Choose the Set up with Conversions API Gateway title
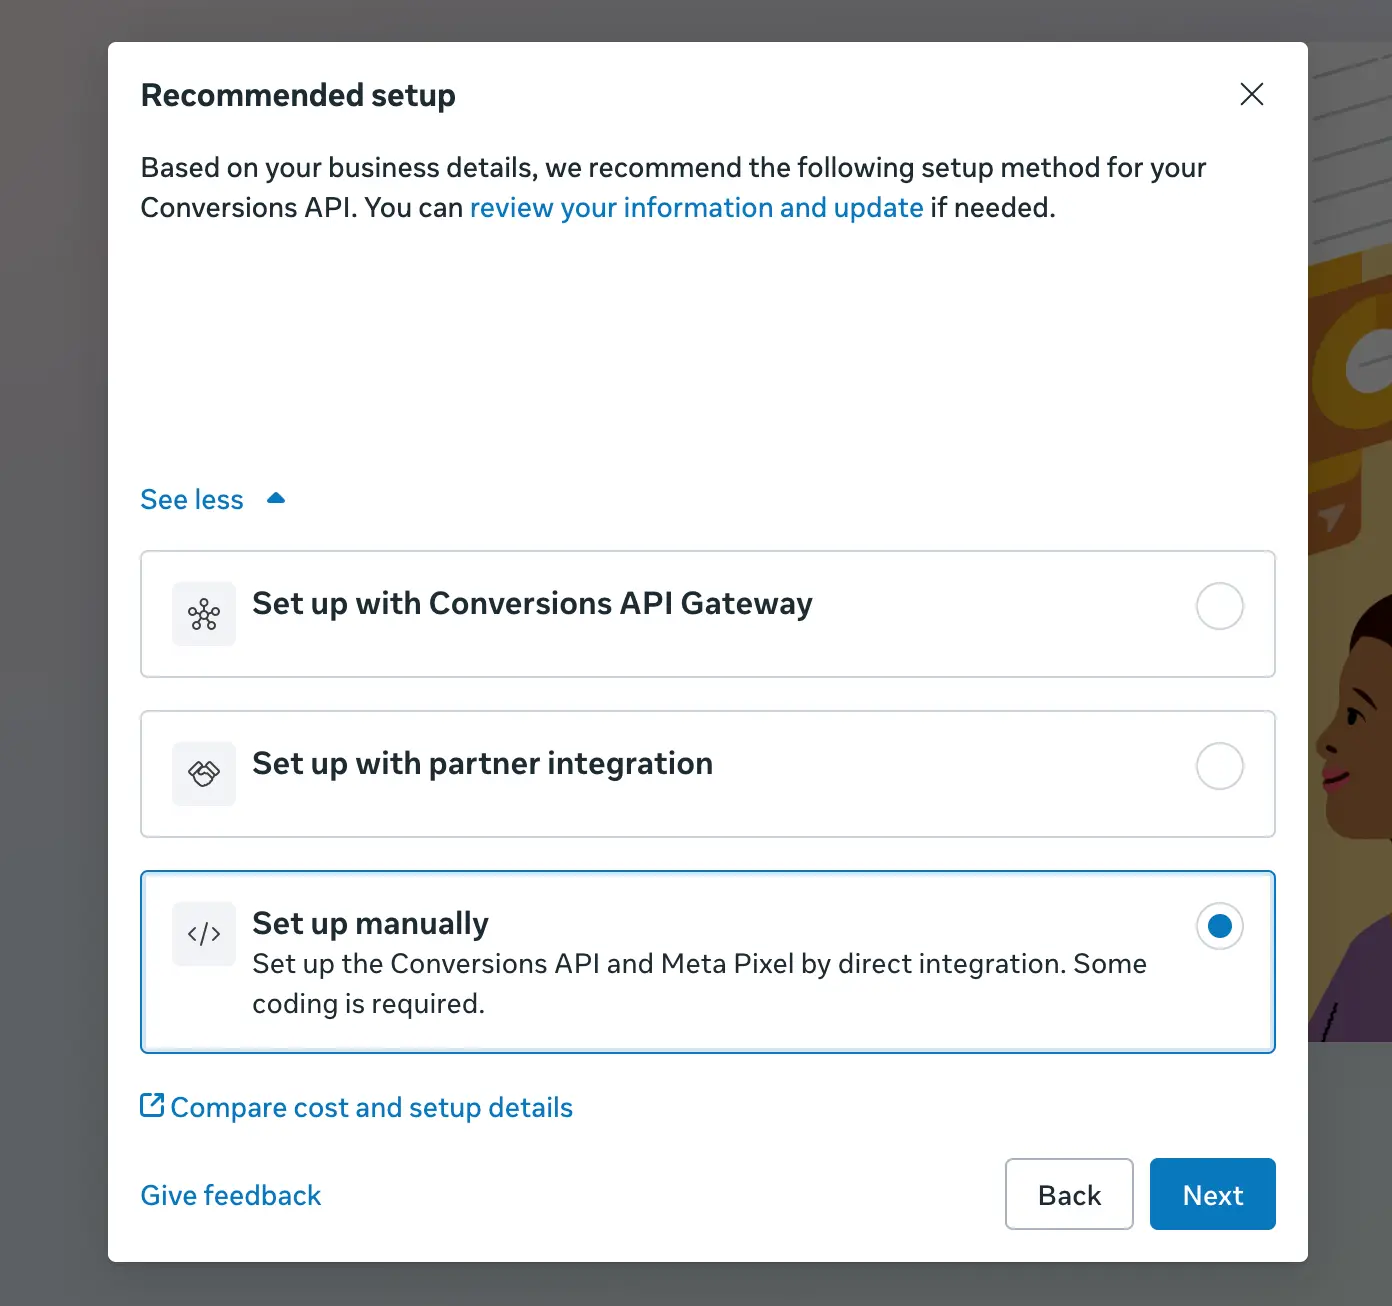 click(532, 604)
